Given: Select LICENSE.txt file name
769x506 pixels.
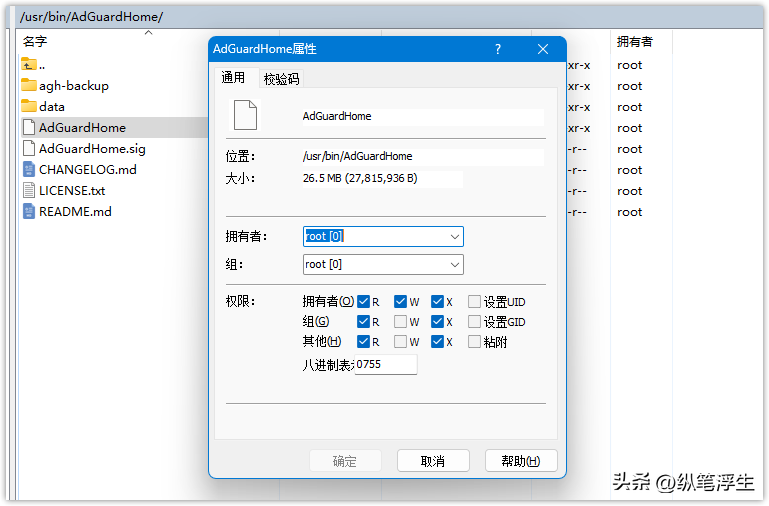Looking at the screenshot, I should tap(72, 191).
